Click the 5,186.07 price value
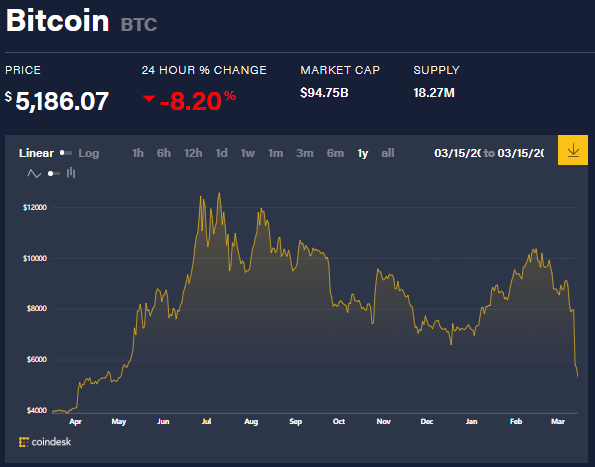Screen dimensions: 595x467 62,101
